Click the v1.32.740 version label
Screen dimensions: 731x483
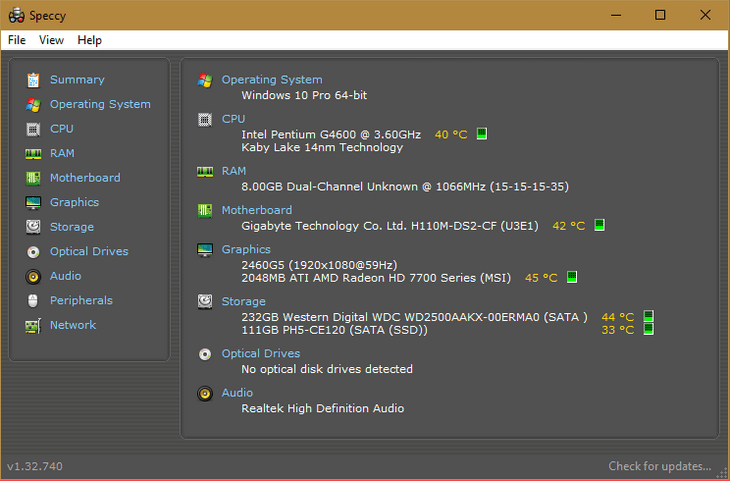tap(34, 466)
